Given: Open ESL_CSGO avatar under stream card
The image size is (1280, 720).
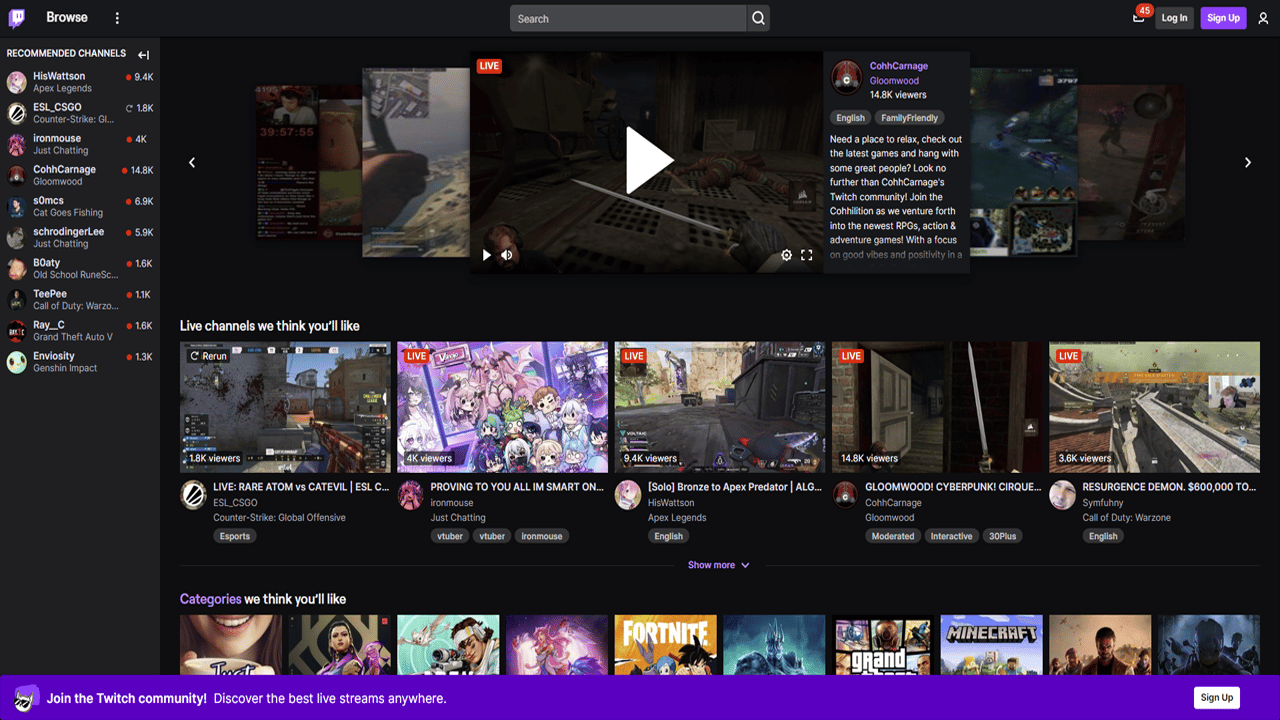Looking at the screenshot, I should pos(193,495).
